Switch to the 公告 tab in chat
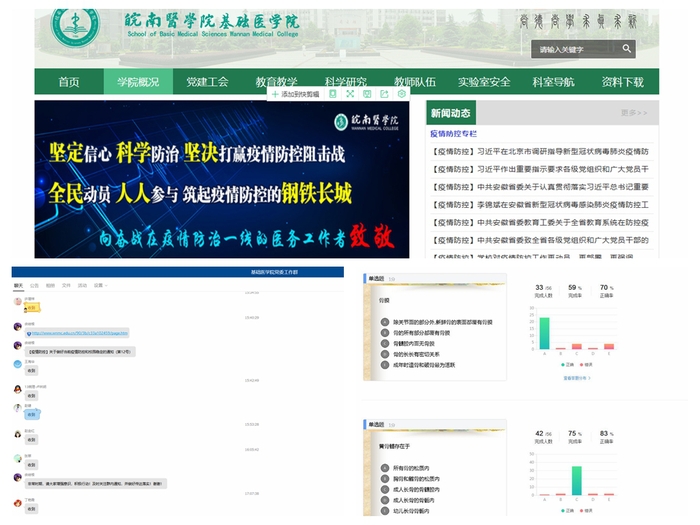 34,286
